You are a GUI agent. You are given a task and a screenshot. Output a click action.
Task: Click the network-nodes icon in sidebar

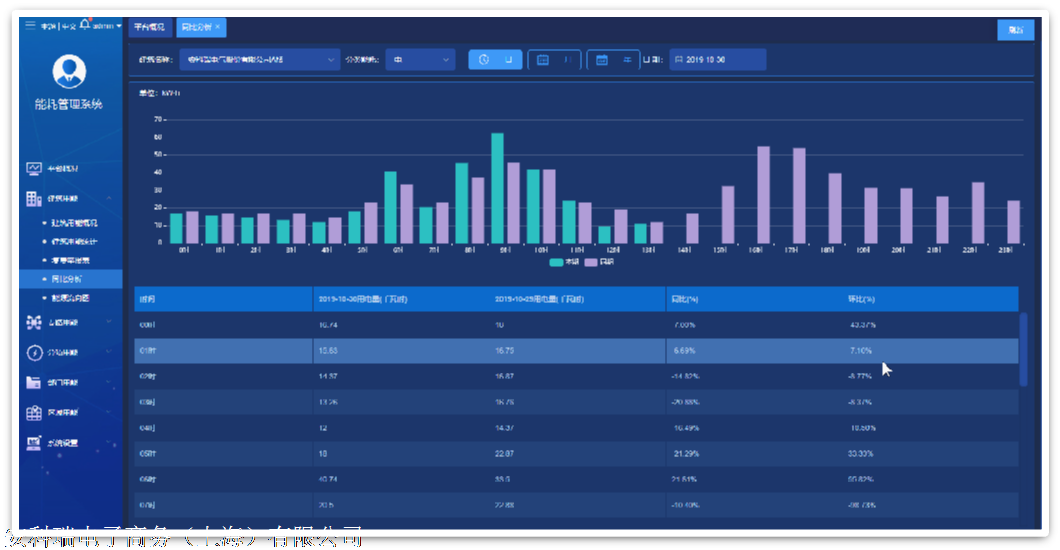pyautogui.click(x=34, y=322)
